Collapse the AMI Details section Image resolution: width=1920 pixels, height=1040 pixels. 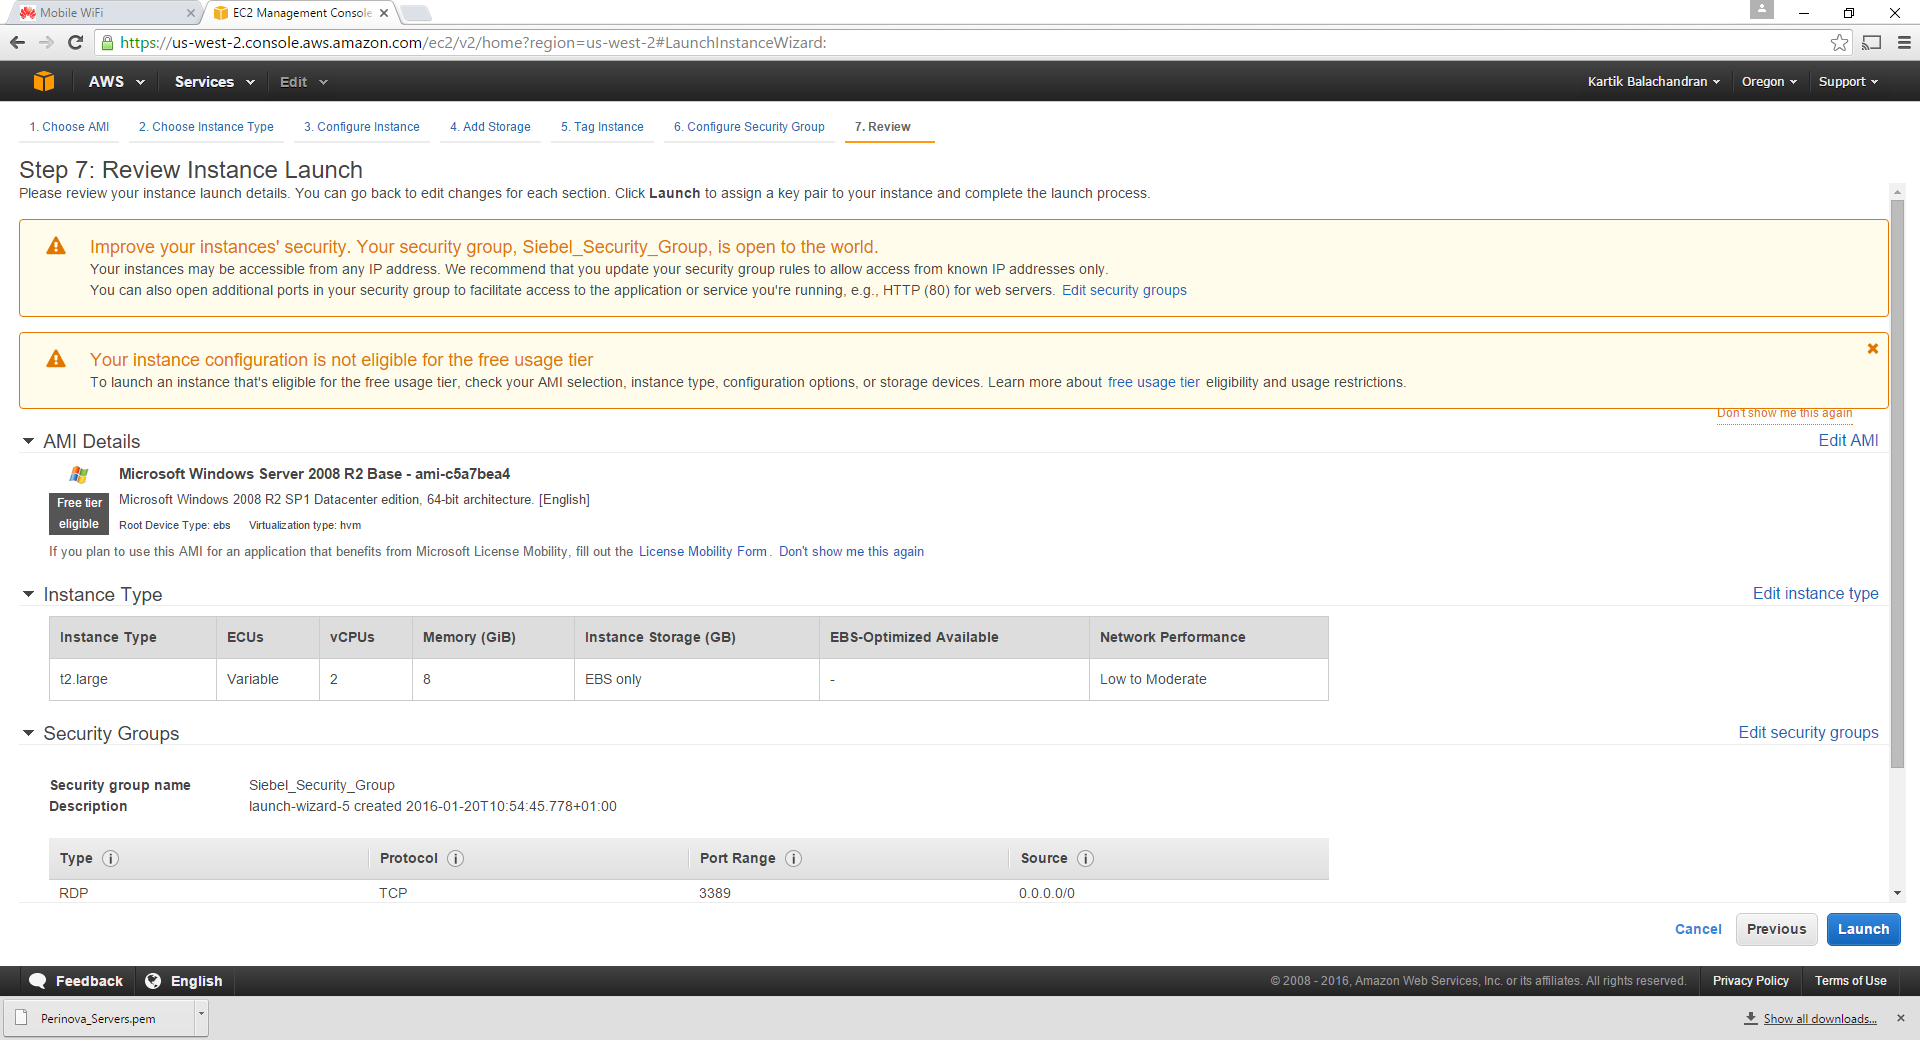click(28, 441)
